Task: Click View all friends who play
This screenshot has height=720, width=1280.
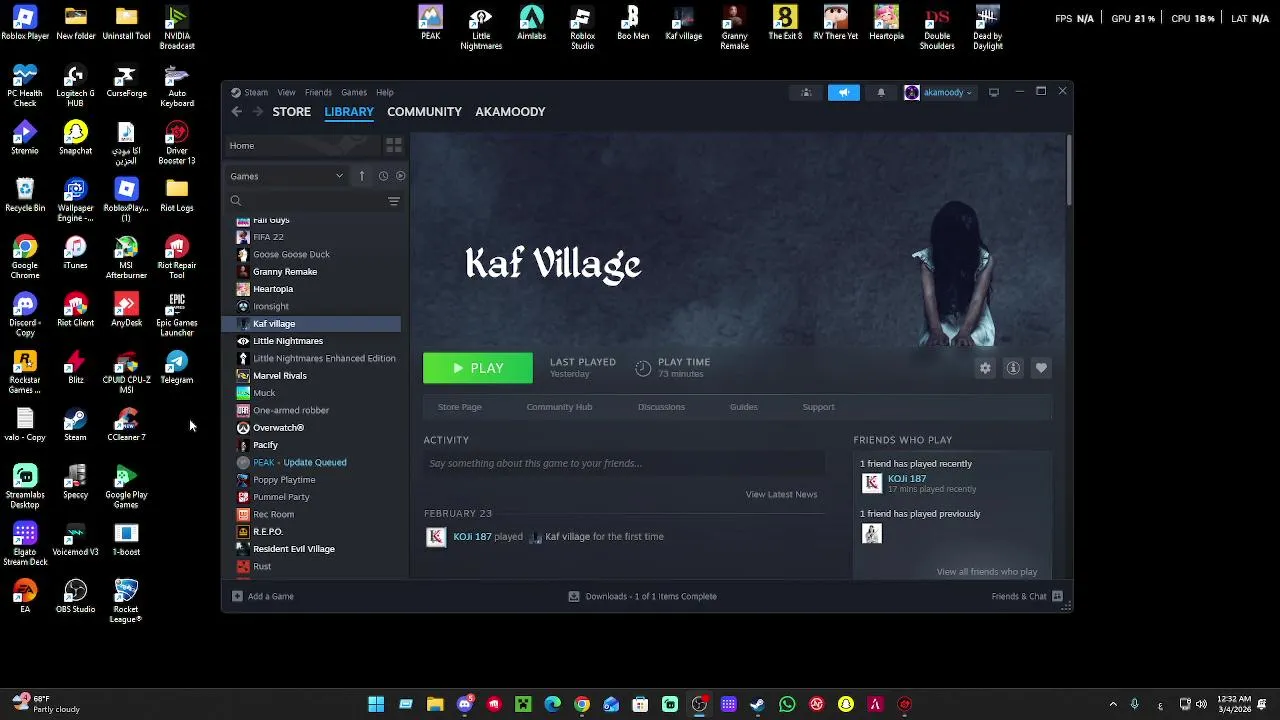Action: (987, 572)
